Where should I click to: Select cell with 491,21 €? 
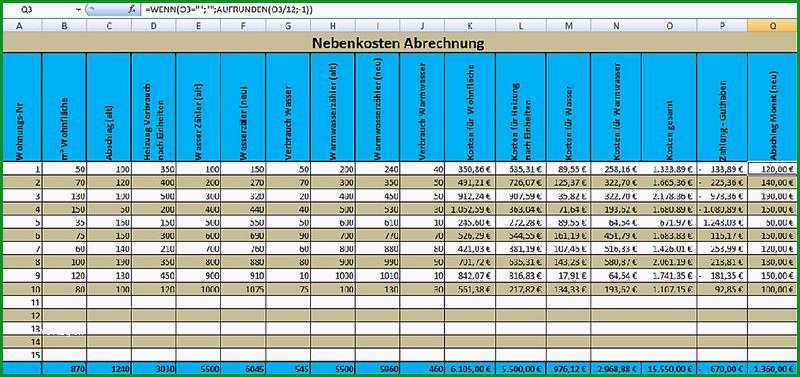tap(470, 182)
